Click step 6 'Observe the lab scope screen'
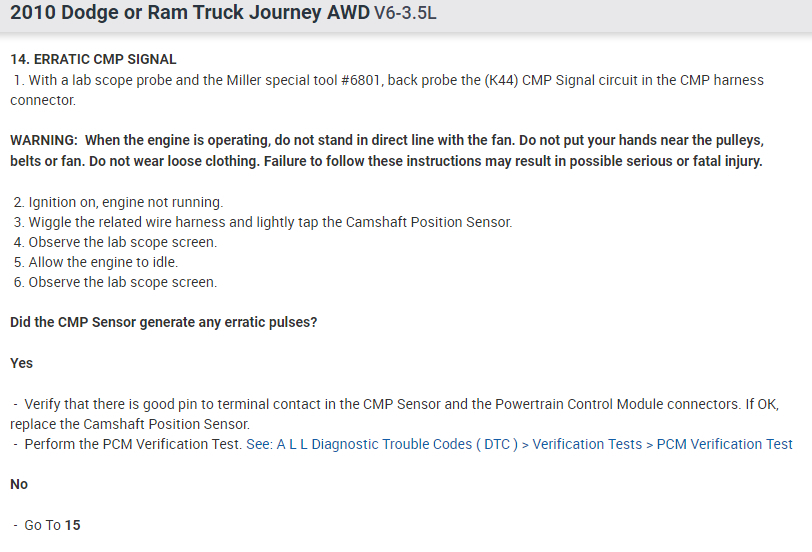Viewport: 812px width, 552px height. 117,282
